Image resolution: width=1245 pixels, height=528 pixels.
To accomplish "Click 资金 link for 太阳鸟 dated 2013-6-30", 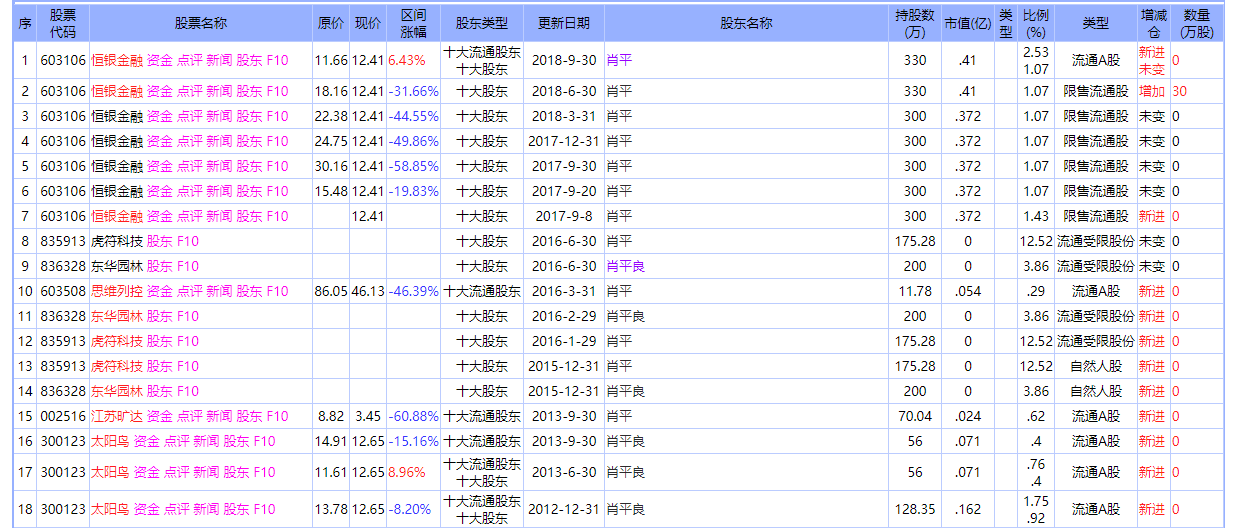I will (147, 472).
